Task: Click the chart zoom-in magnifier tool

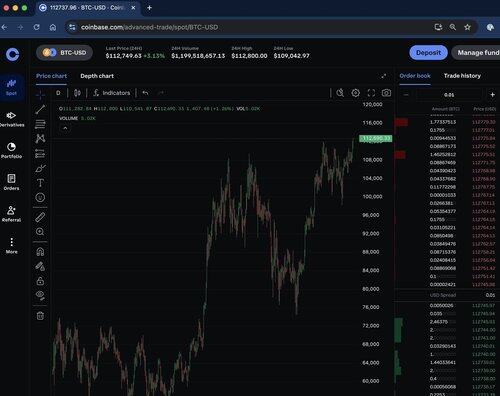Action: pyautogui.click(x=40, y=232)
